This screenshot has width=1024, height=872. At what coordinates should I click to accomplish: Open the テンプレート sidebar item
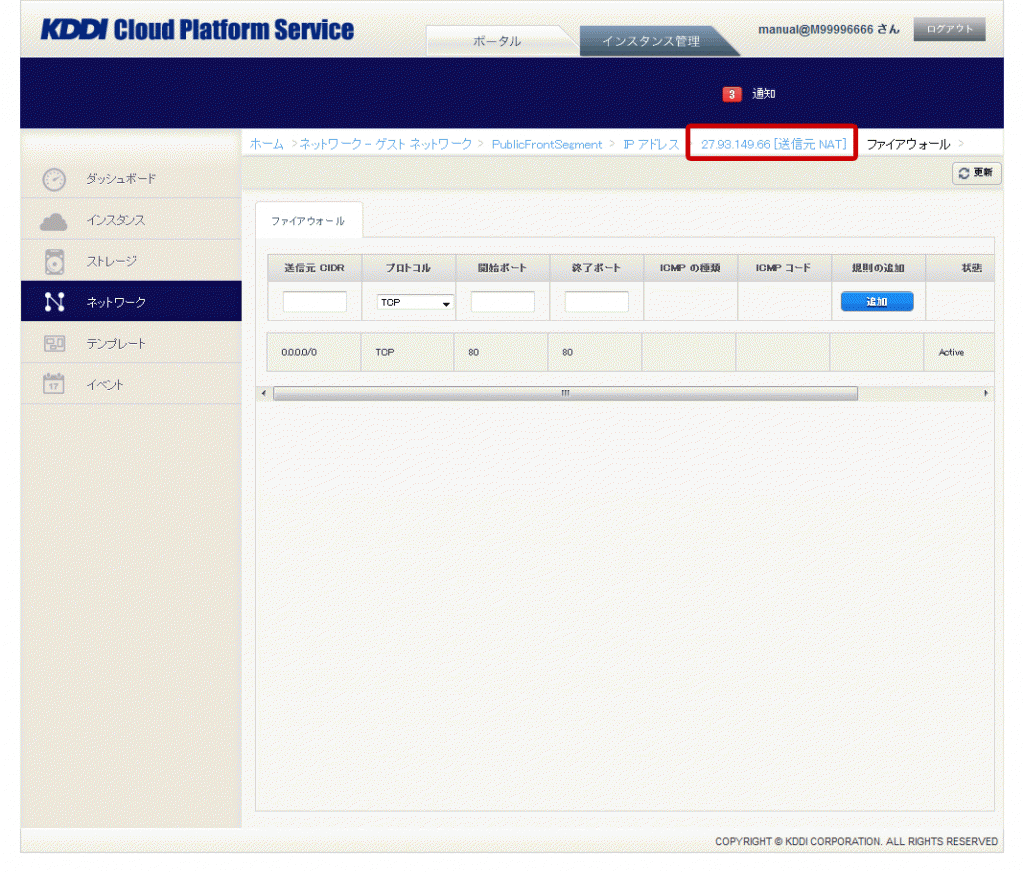pos(131,343)
